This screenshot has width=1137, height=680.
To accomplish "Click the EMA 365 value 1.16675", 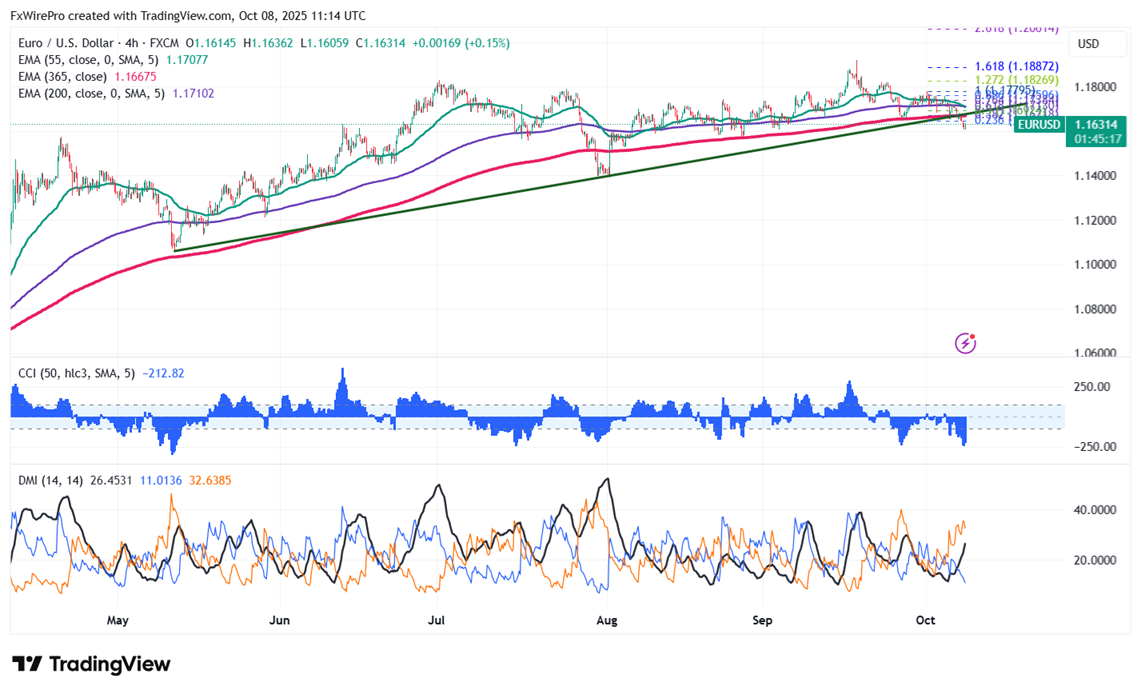I will point(136,76).
